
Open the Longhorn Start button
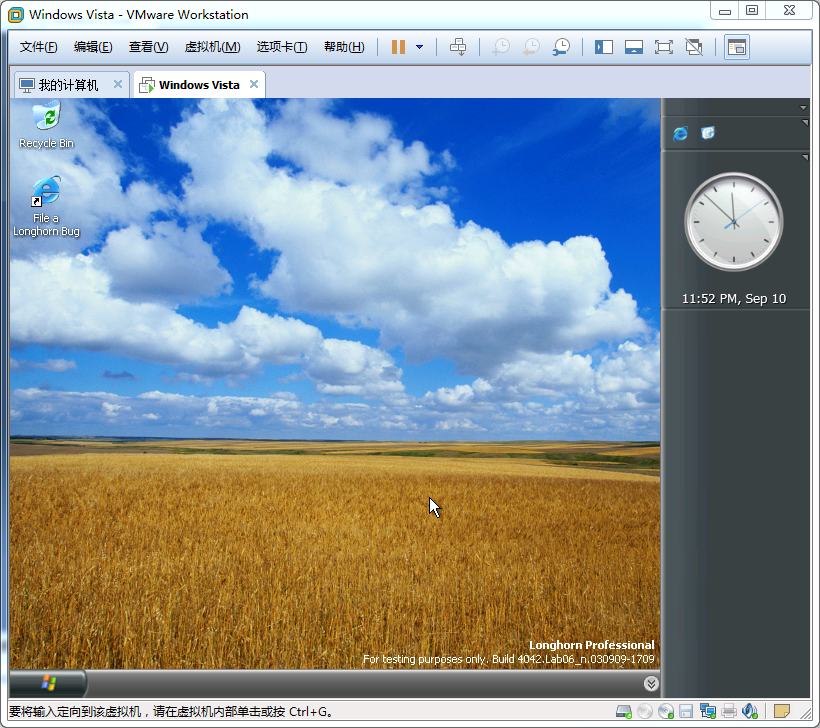click(48, 683)
